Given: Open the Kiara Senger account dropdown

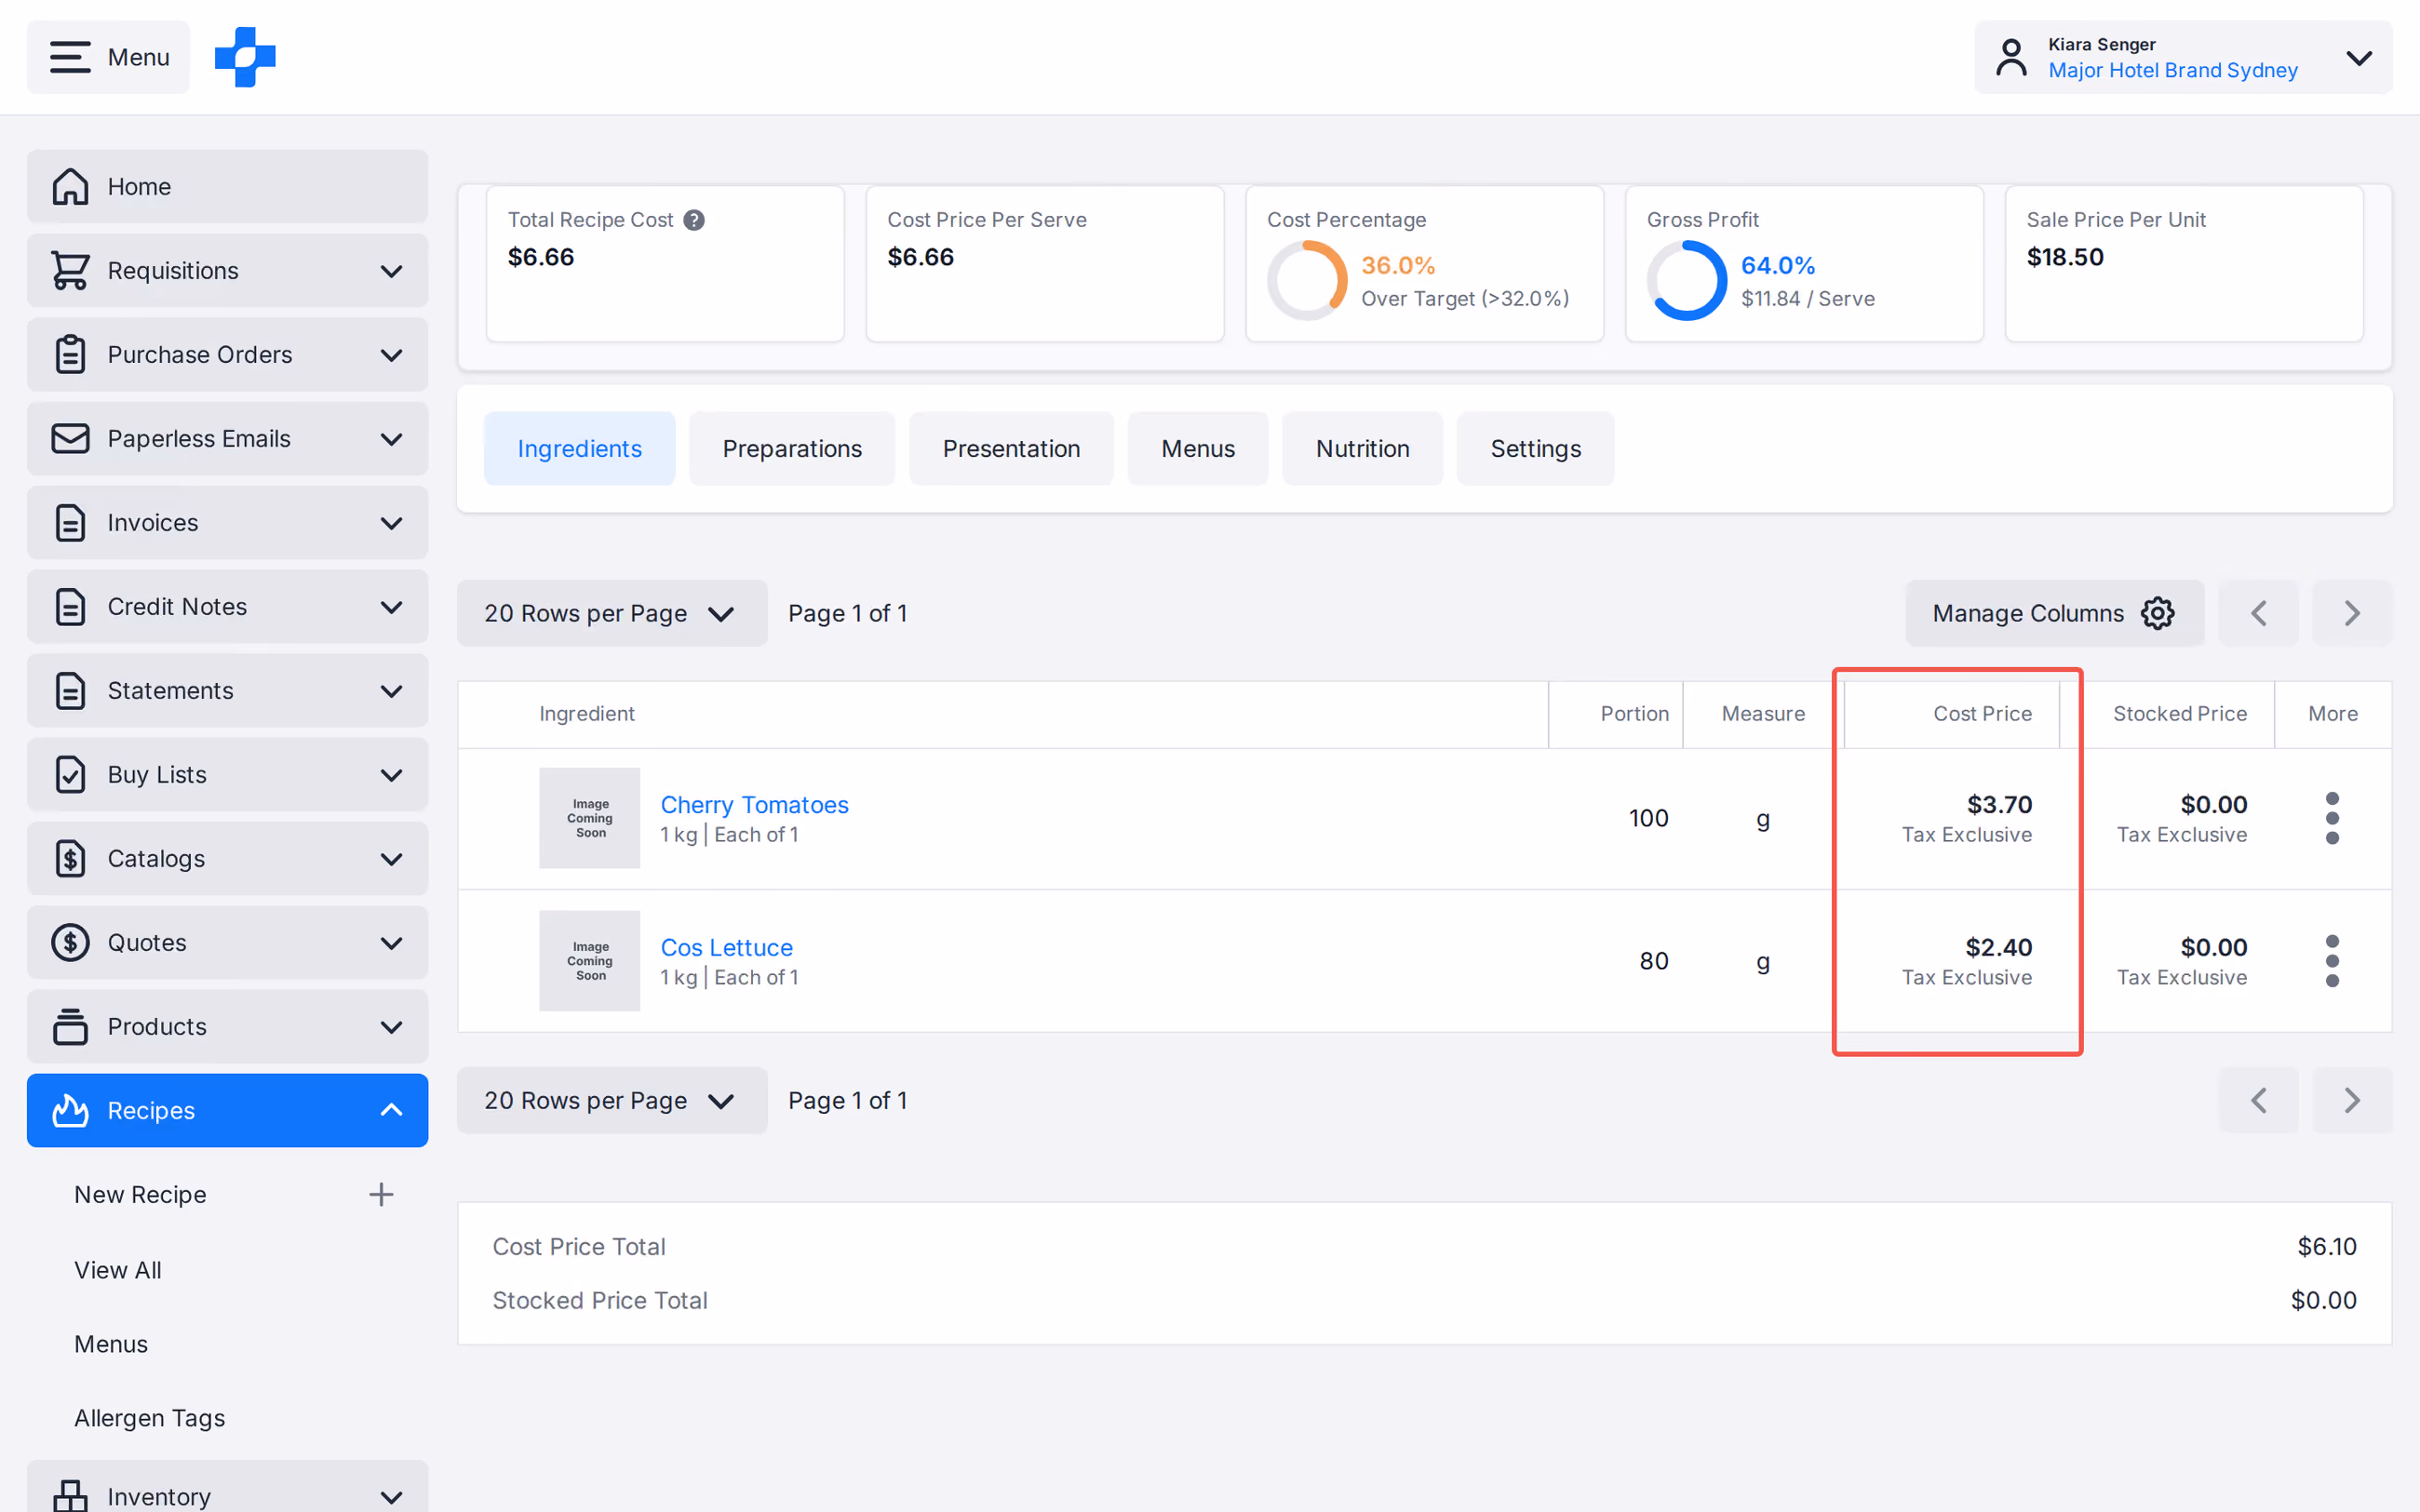Looking at the screenshot, I should click(x=2183, y=57).
